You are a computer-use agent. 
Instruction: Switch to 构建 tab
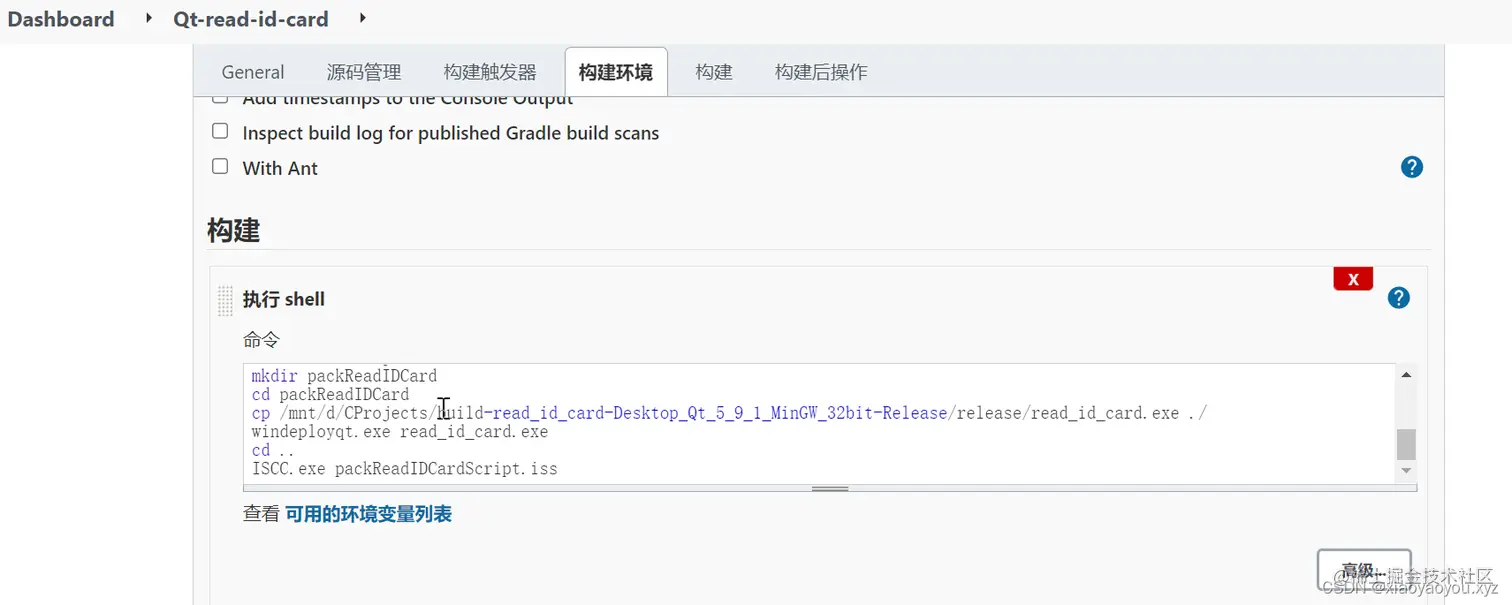tap(714, 72)
